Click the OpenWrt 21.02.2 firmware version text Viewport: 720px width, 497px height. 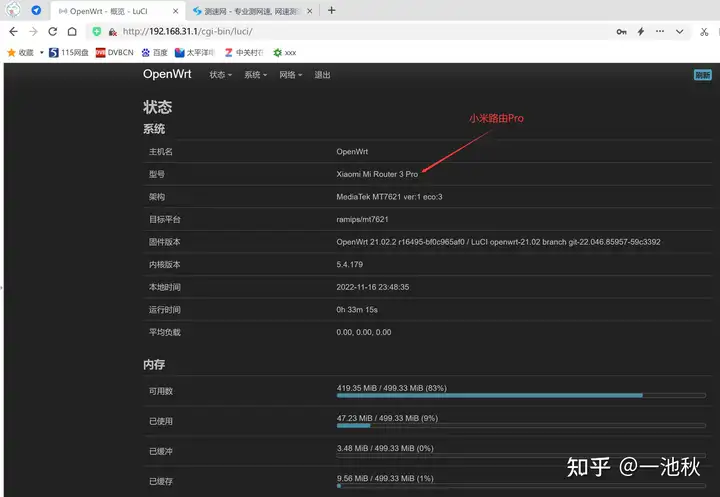498,242
